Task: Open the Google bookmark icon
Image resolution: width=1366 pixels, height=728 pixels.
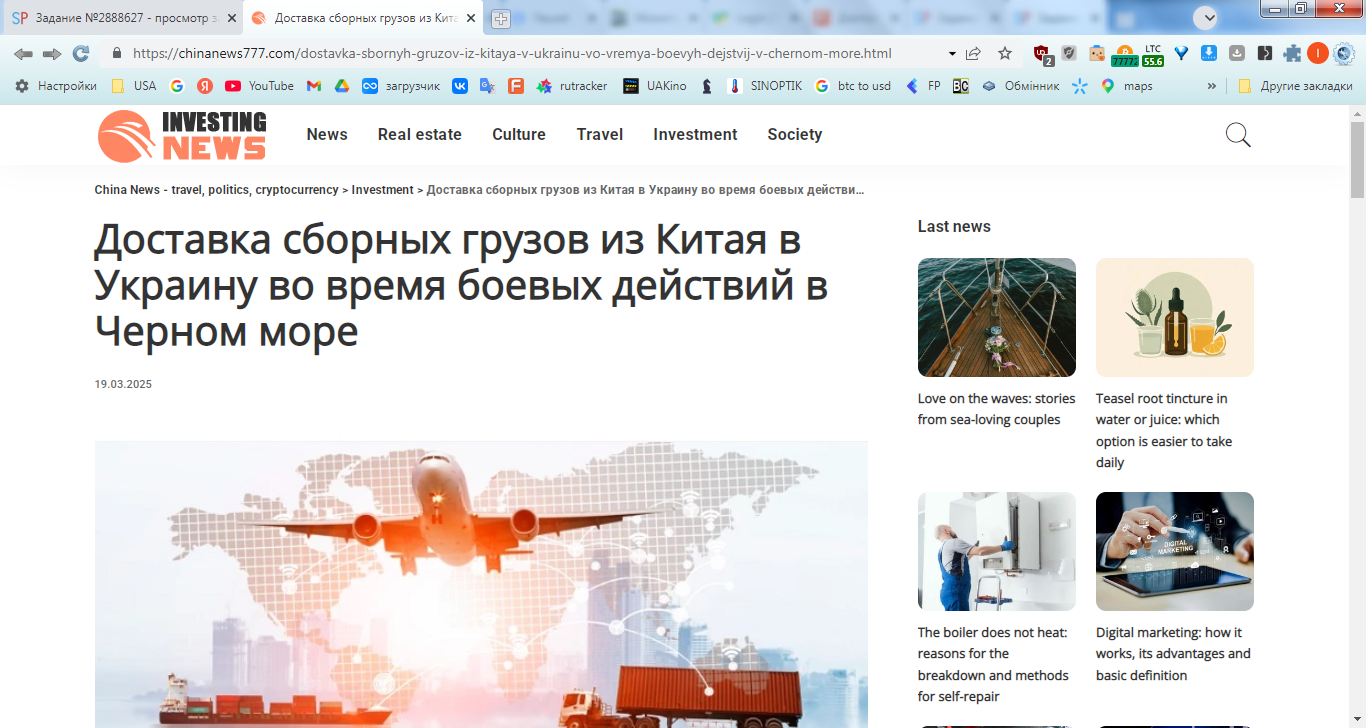Action: pos(177,86)
